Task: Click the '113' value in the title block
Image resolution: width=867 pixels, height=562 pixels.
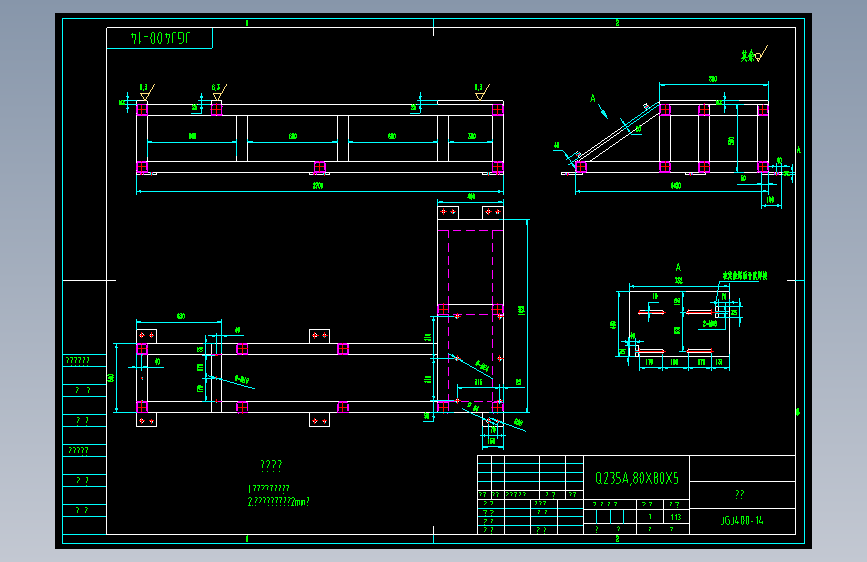Action: tap(676, 517)
